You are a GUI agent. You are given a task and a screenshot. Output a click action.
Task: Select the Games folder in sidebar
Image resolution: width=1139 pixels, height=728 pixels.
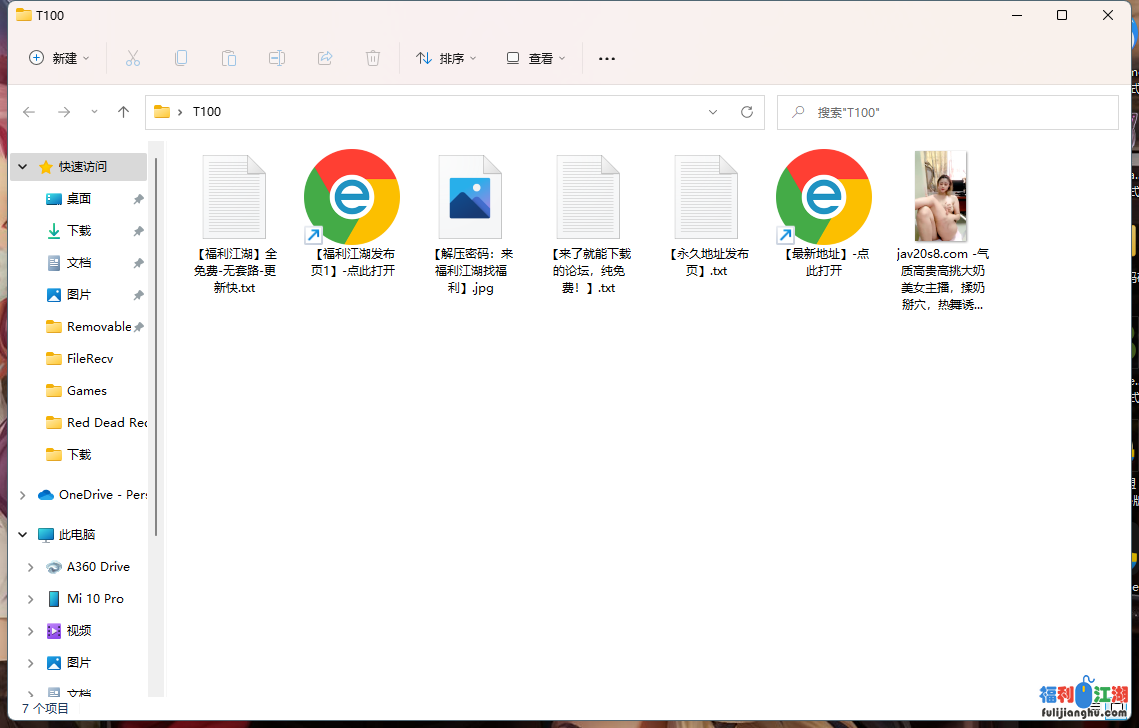pos(86,391)
